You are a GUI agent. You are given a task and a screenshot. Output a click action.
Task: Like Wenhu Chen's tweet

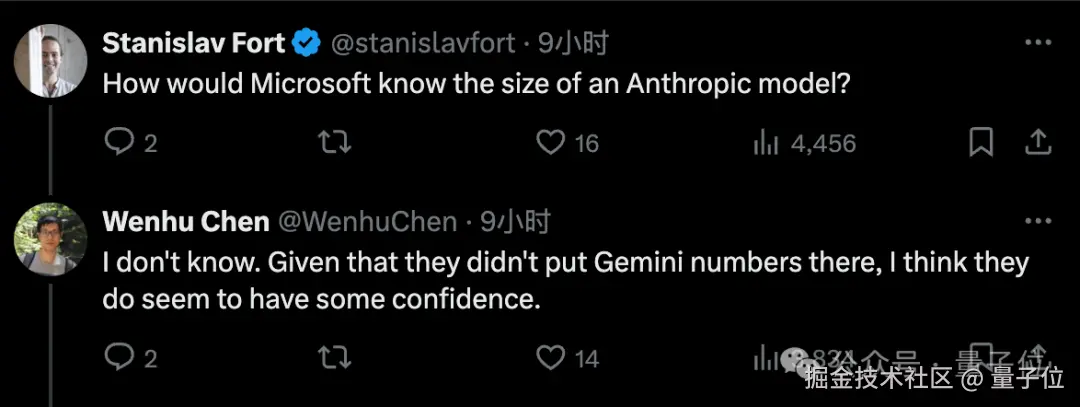pyautogui.click(x=551, y=357)
